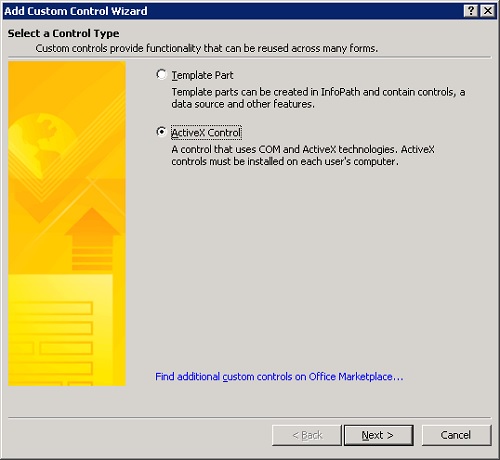The height and width of the screenshot is (460, 500).
Task: Click the ActiveX technologies description text
Action: click(303, 155)
